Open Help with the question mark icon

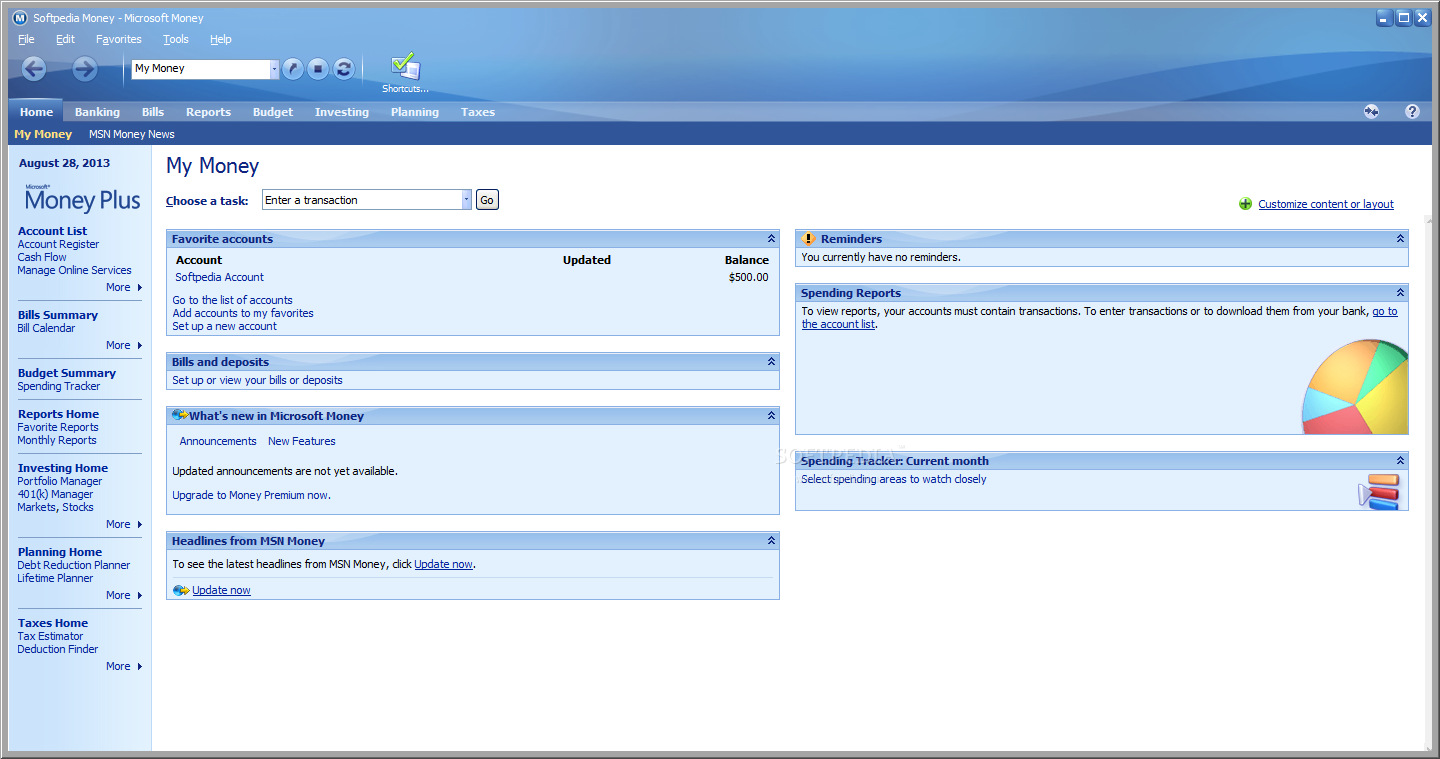[1412, 111]
